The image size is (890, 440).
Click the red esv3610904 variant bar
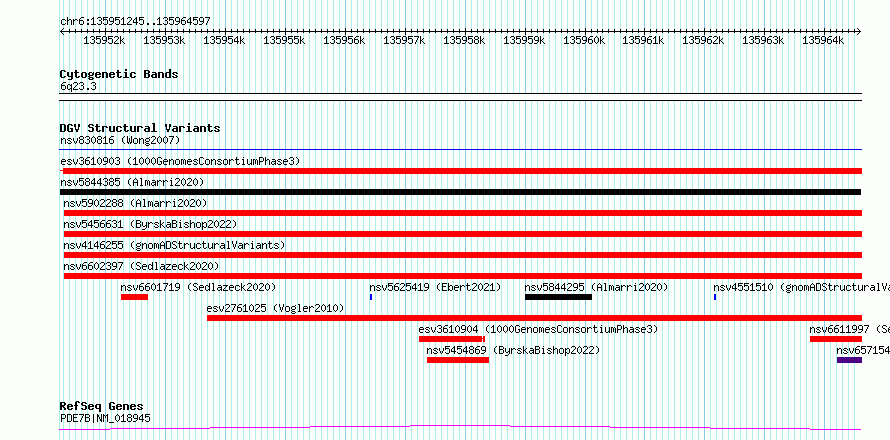pyautogui.click(x=452, y=339)
